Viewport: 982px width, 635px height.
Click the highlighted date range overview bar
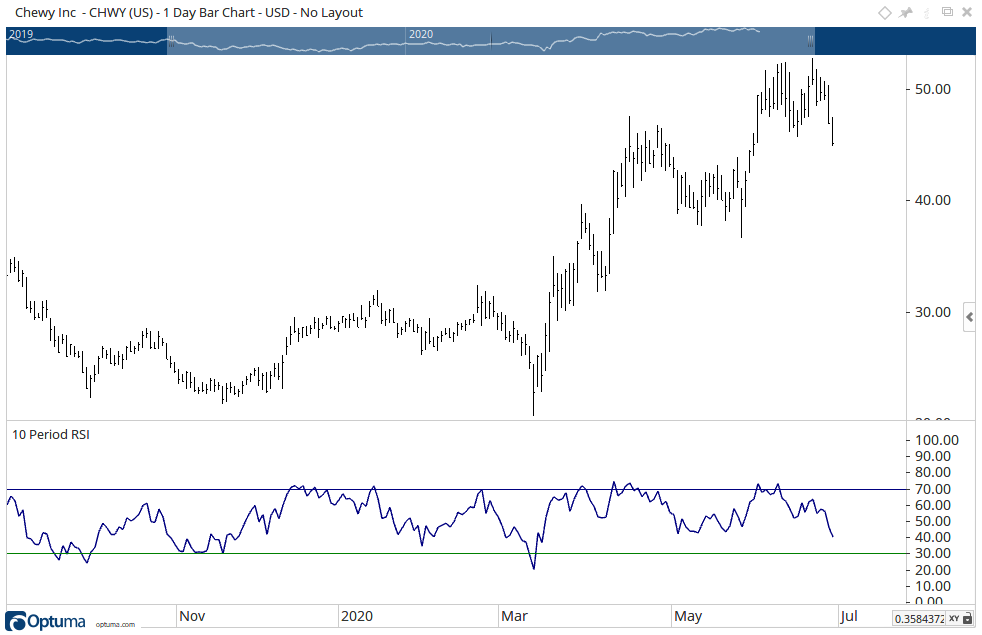pos(491,41)
